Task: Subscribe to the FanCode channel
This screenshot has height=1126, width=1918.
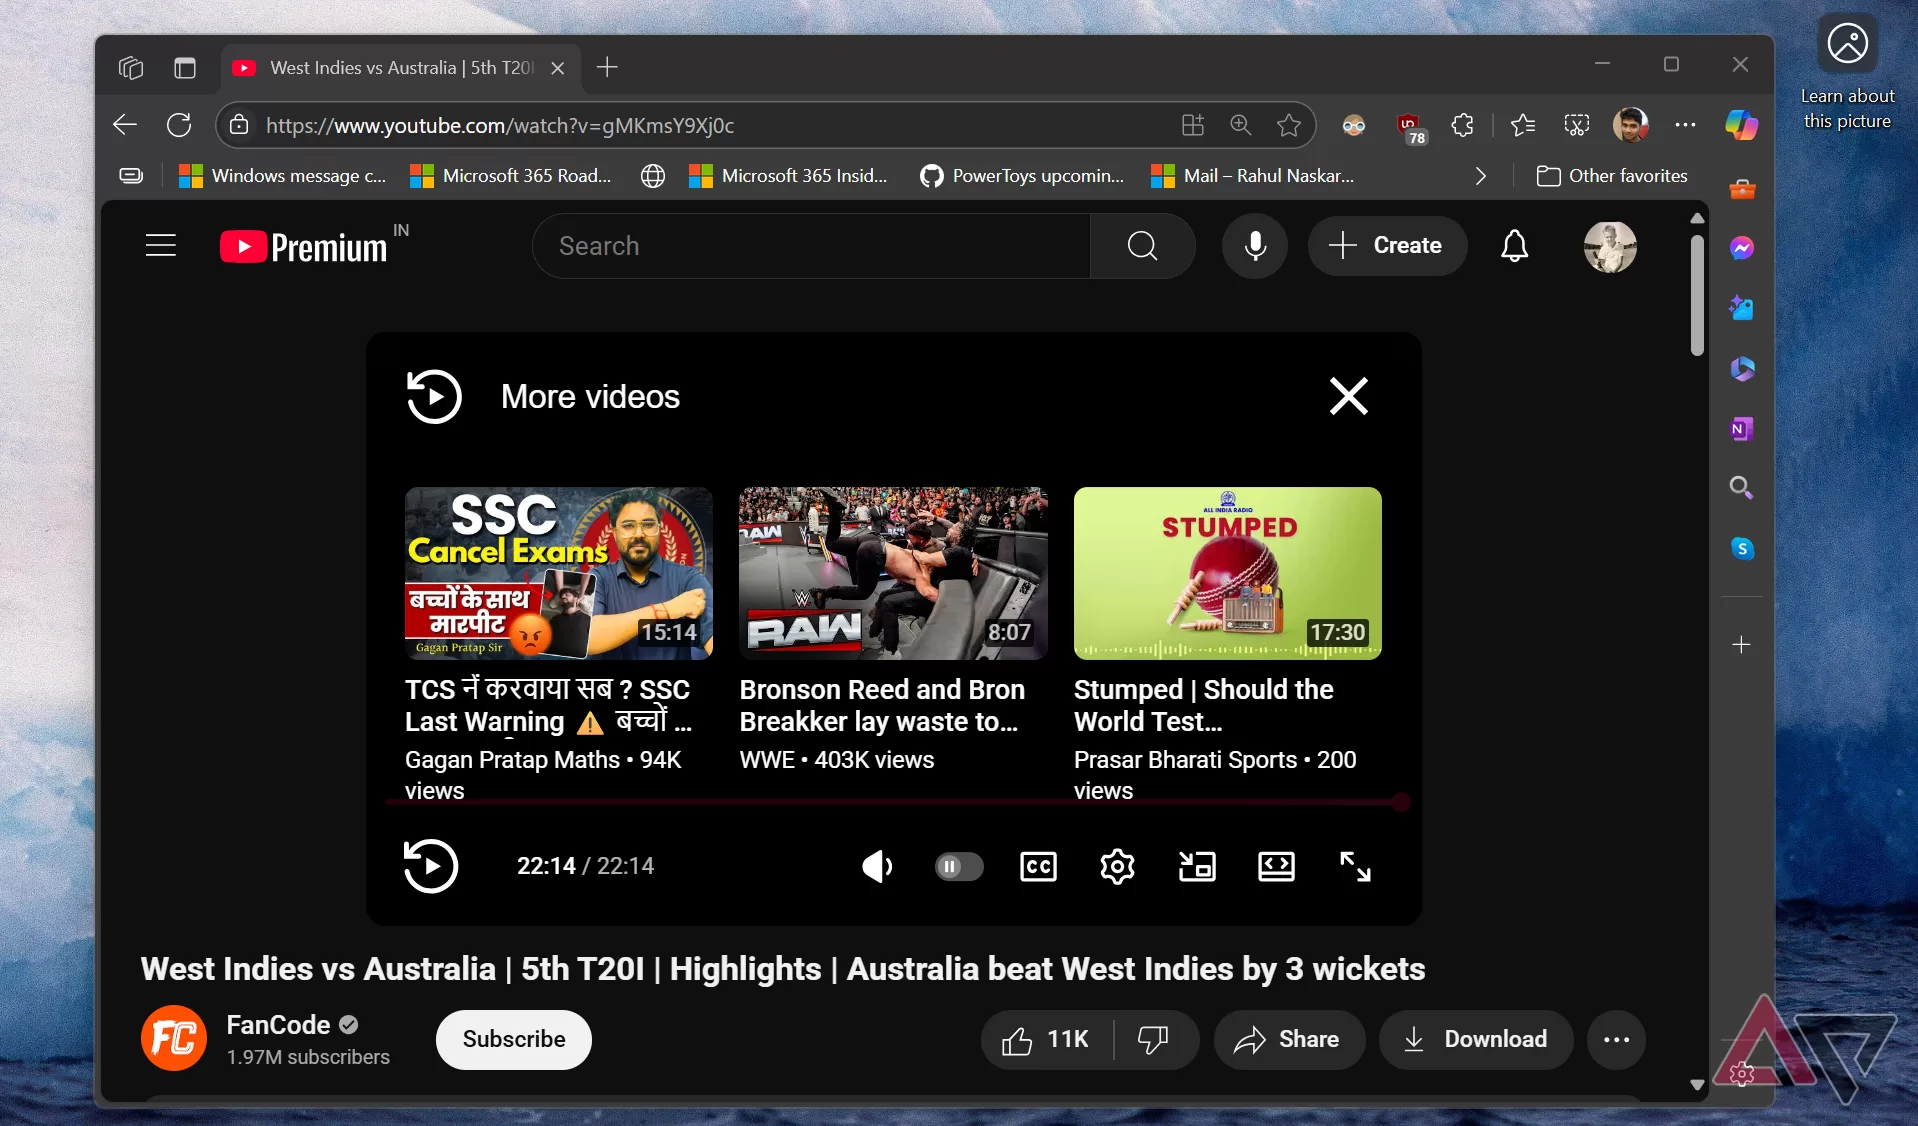Action: click(513, 1040)
